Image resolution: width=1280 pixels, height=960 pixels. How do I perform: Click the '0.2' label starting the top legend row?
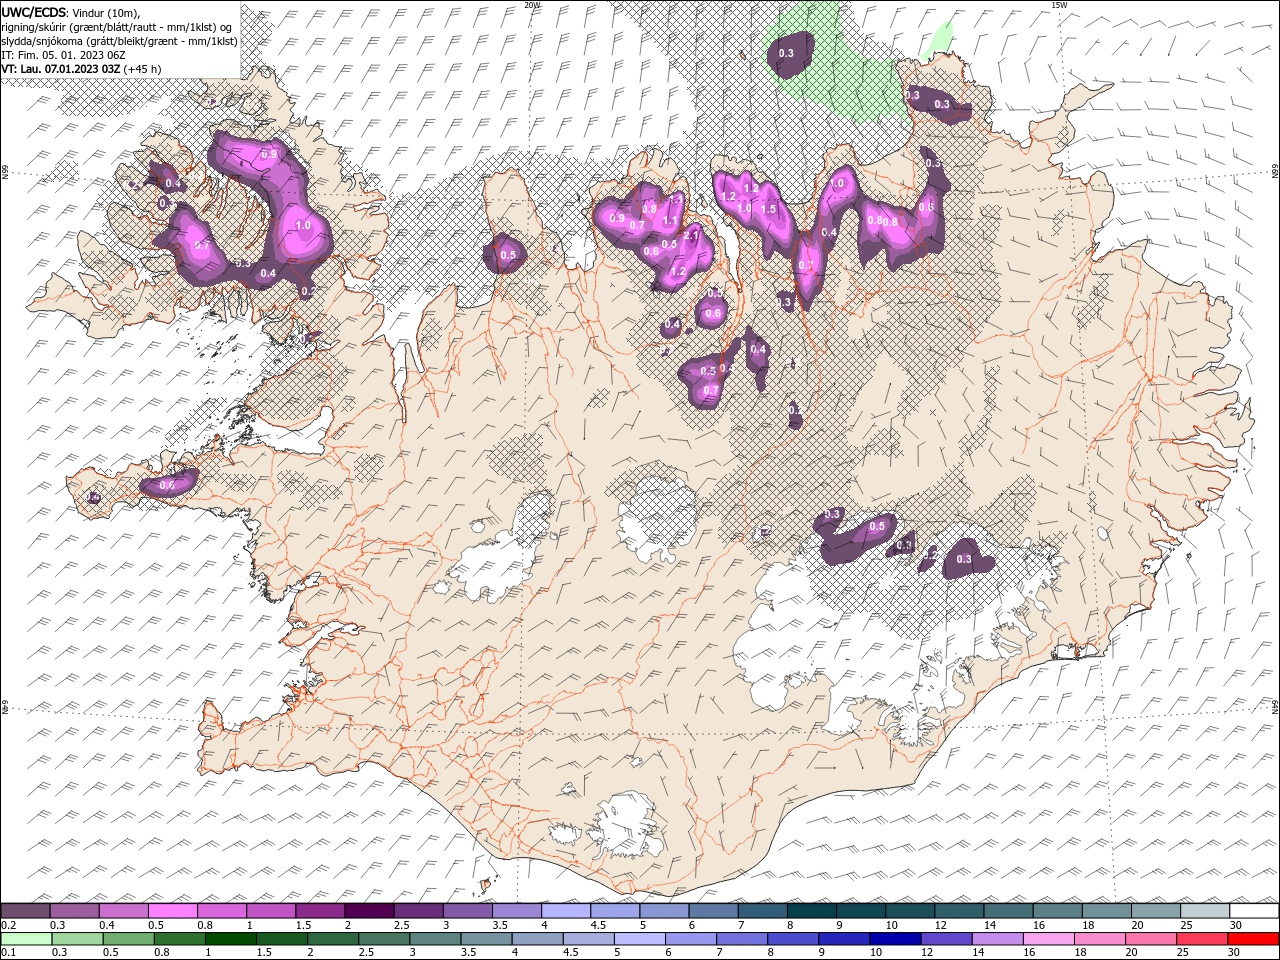(x=8, y=925)
